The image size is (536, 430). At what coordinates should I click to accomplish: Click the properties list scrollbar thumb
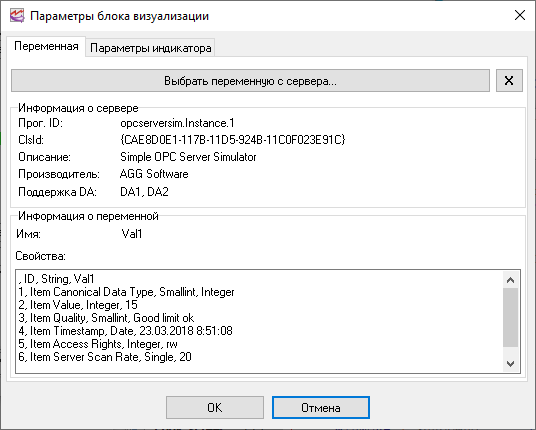510,318
